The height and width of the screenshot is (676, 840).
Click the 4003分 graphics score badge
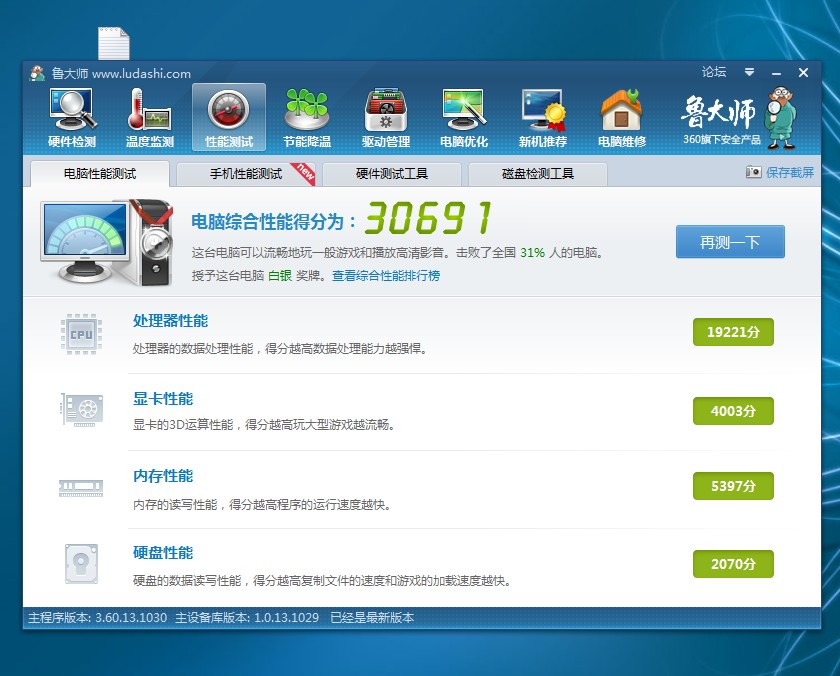tap(733, 411)
